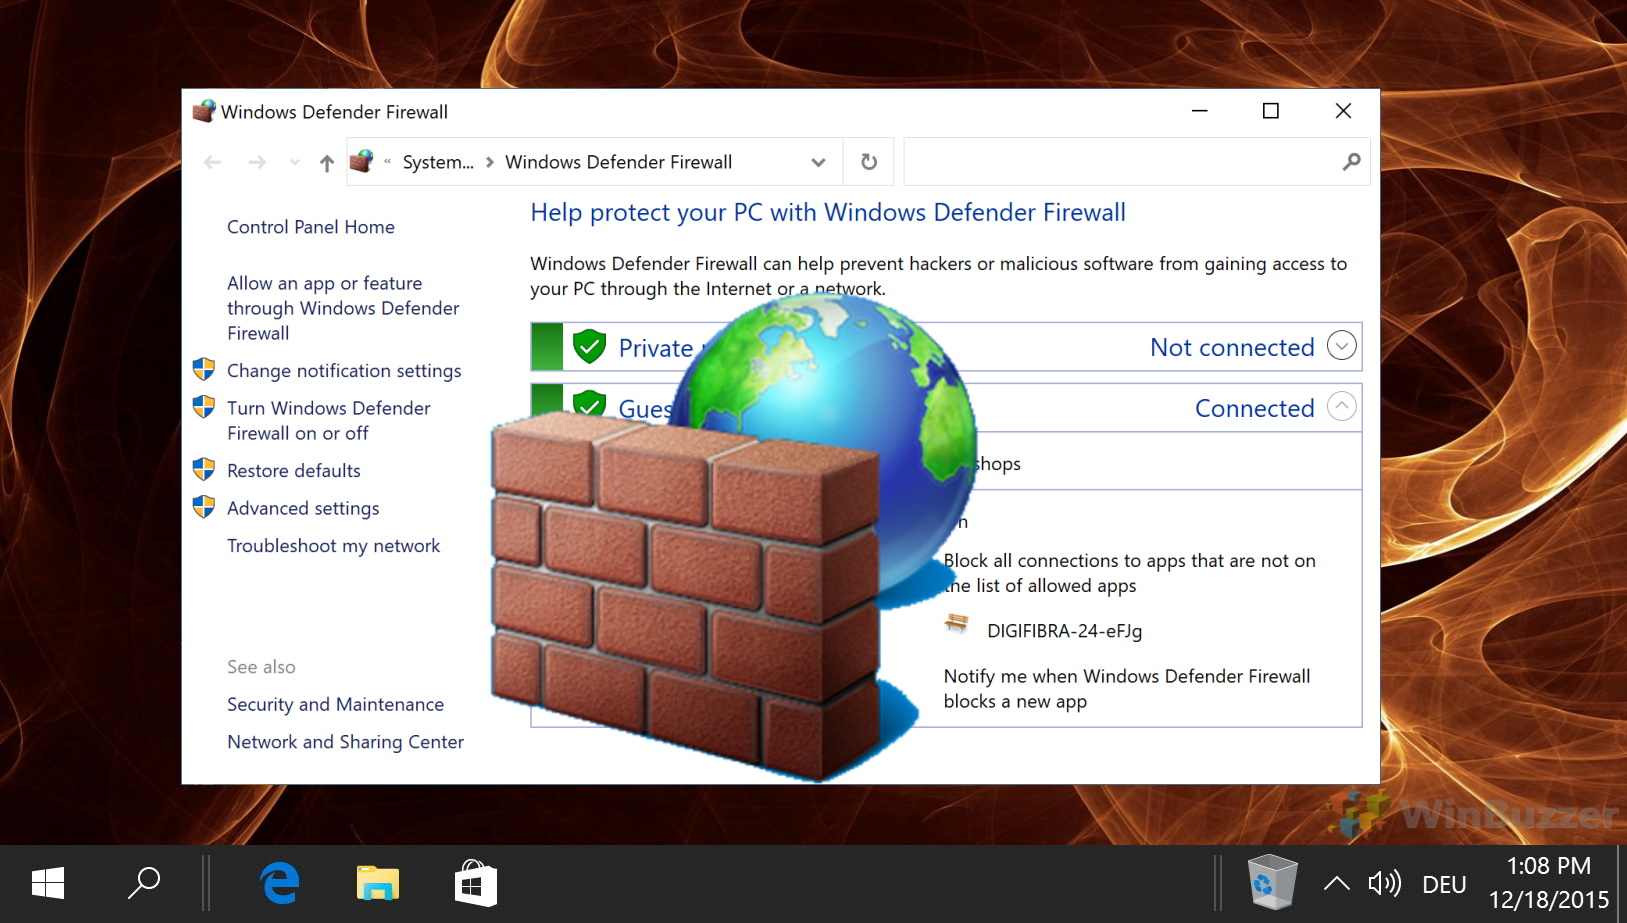Click the Control Panel search field
Screen dimensions: 1627x923
click(x=1120, y=162)
